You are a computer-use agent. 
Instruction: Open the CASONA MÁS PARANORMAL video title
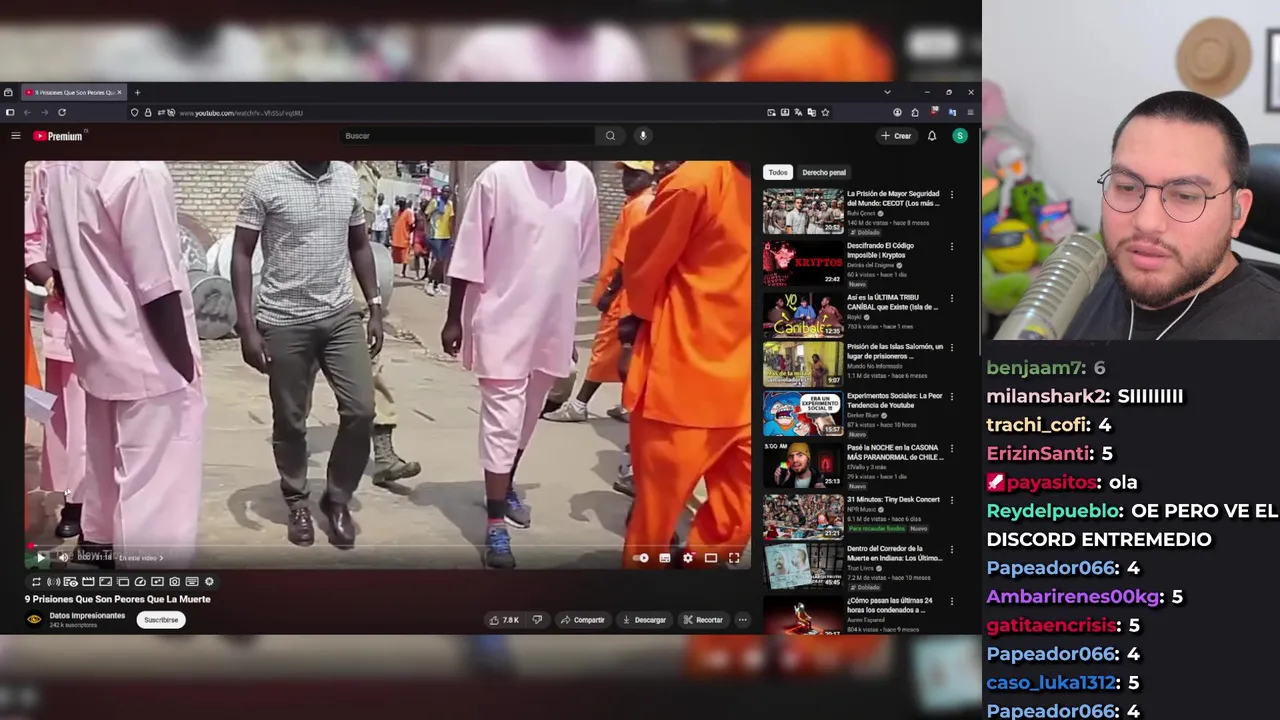pos(893,452)
